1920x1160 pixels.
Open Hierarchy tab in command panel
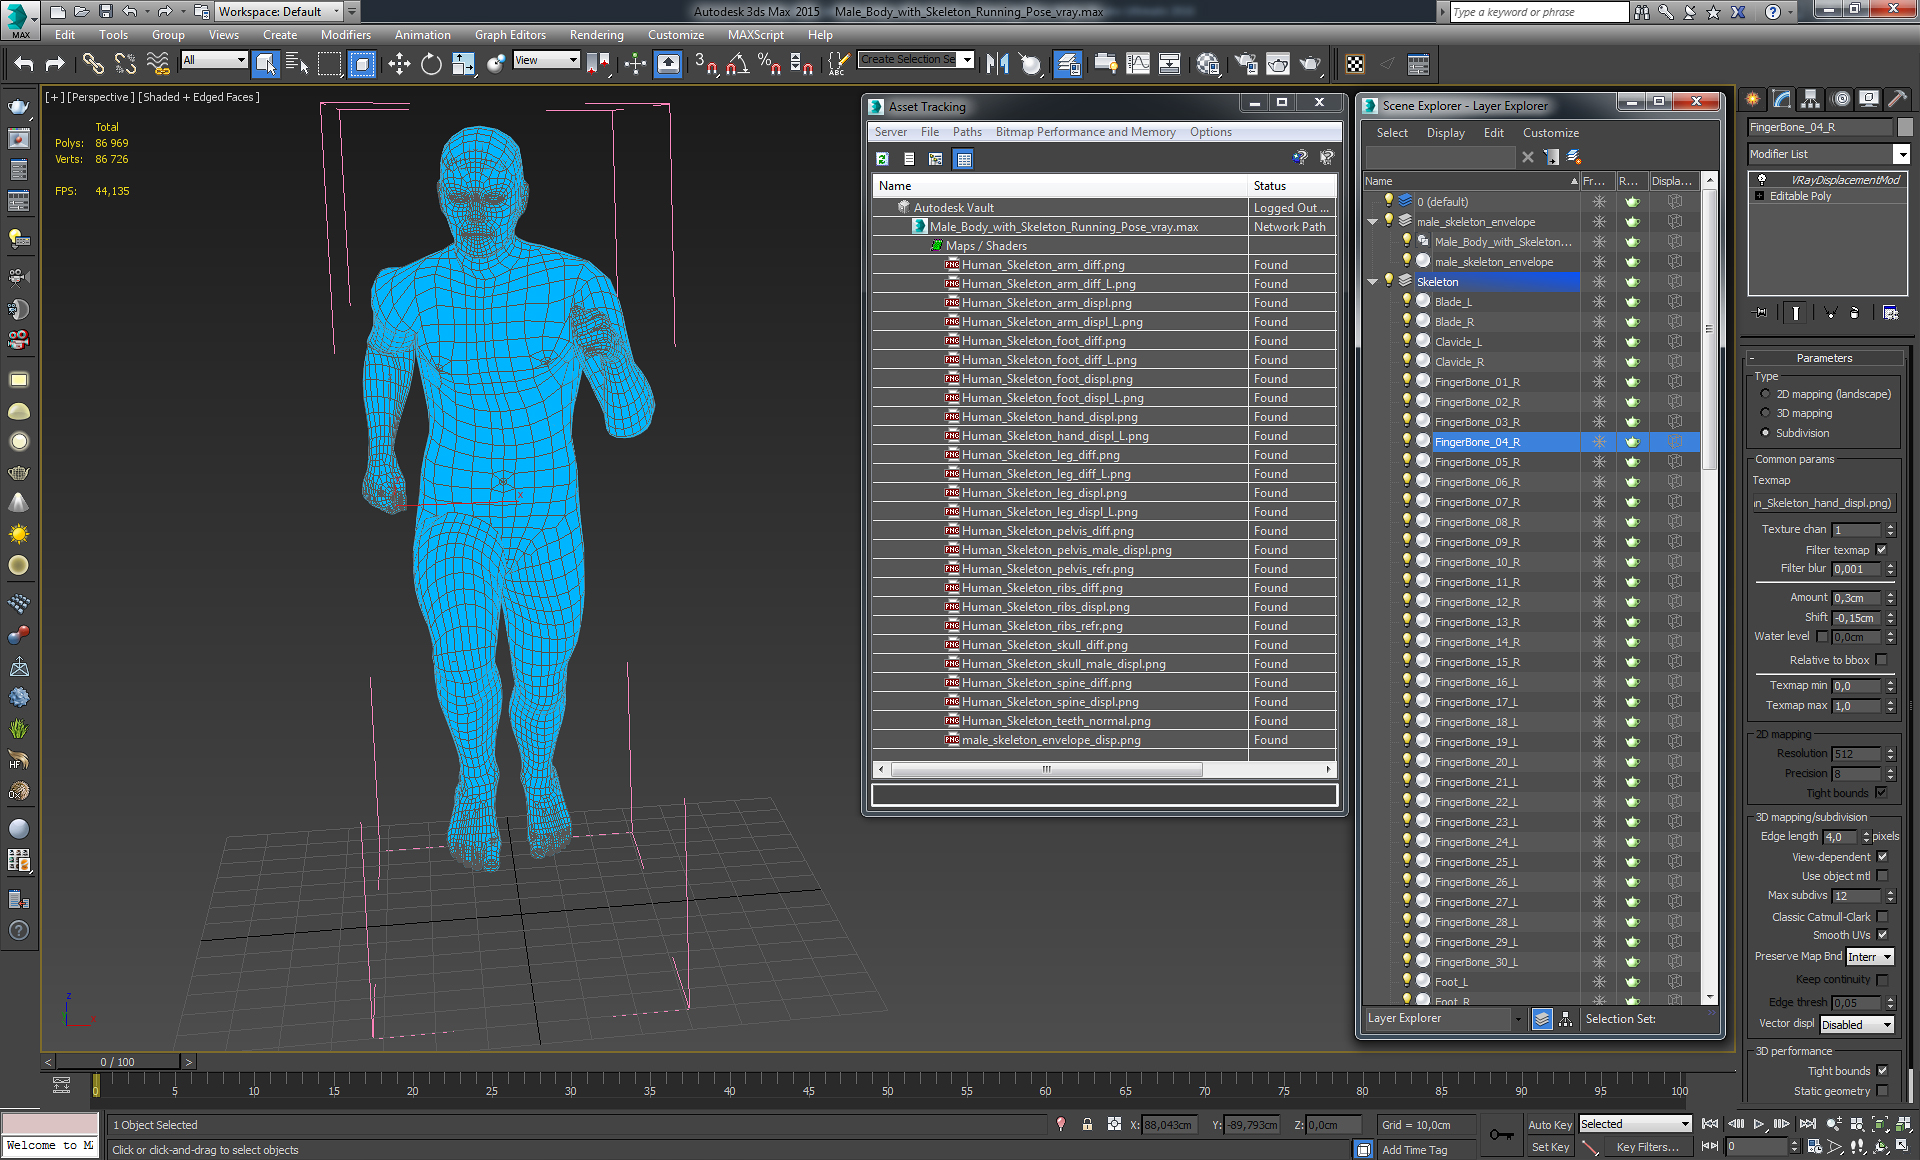click(1811, 99)
